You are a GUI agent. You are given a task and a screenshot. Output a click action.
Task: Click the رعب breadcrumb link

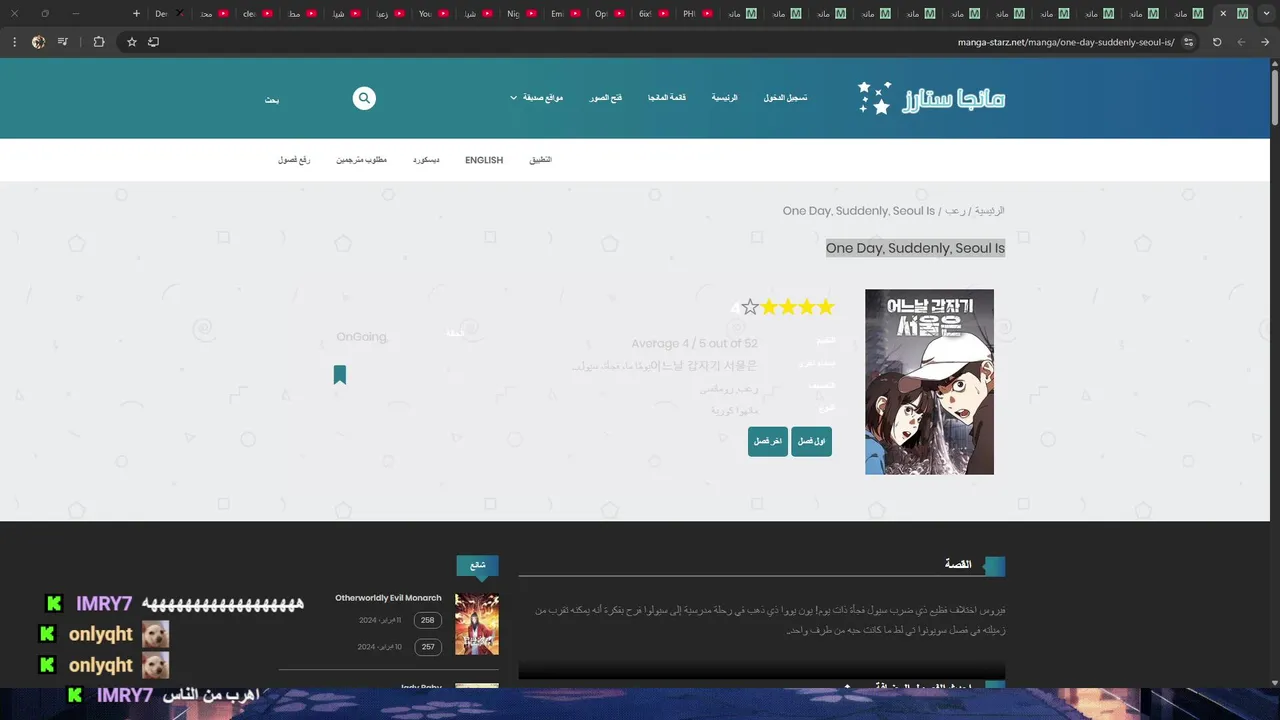click(955, 211)
